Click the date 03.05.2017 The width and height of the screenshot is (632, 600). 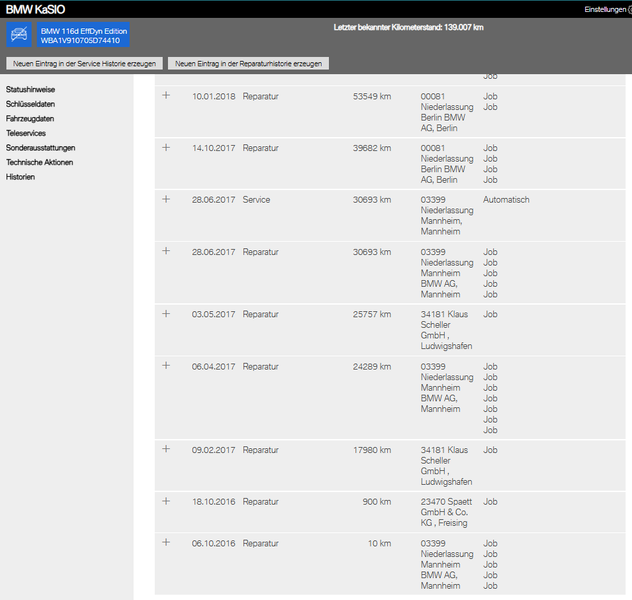tap(214, 314)
